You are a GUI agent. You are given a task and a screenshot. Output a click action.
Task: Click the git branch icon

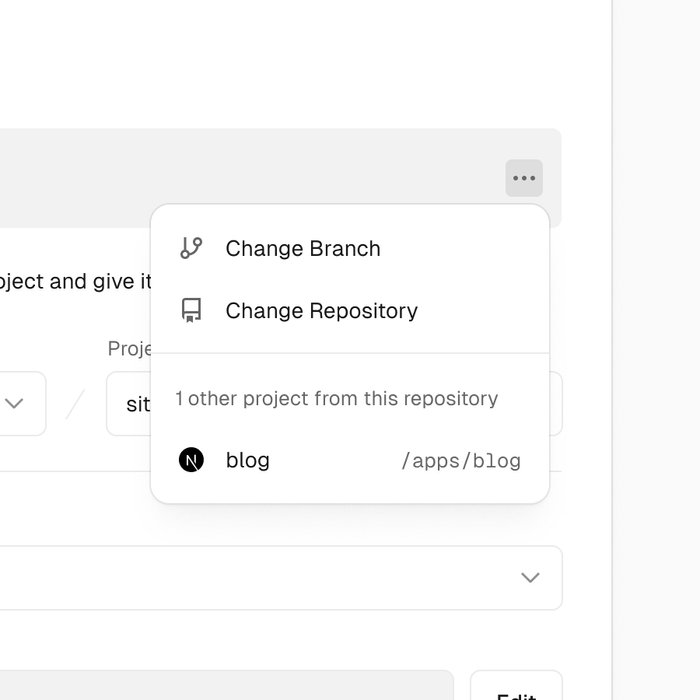coord(191,248)
